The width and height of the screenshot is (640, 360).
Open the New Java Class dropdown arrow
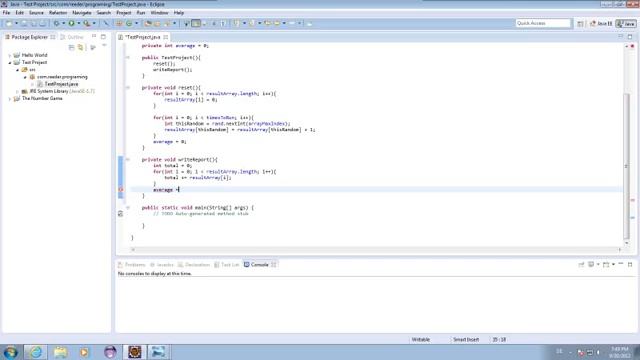[137, 24]
